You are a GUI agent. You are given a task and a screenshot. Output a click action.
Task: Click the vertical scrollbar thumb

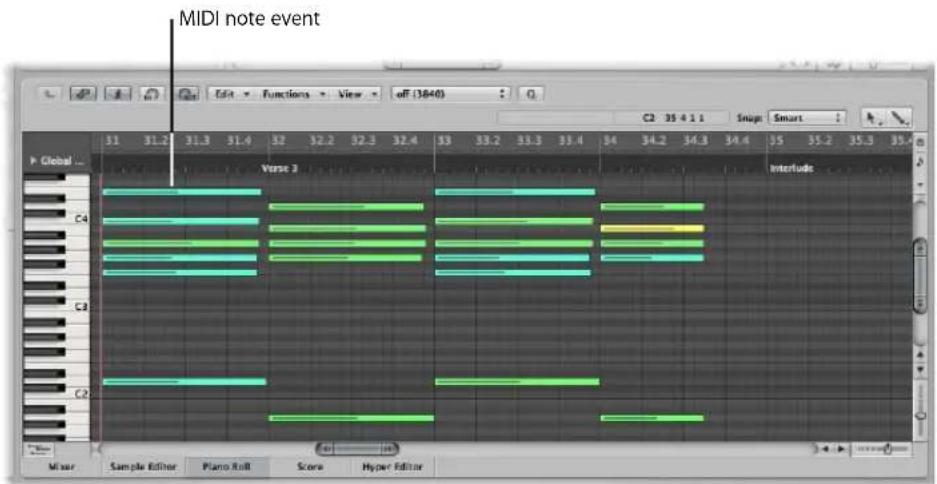click(x=920, y=275)
